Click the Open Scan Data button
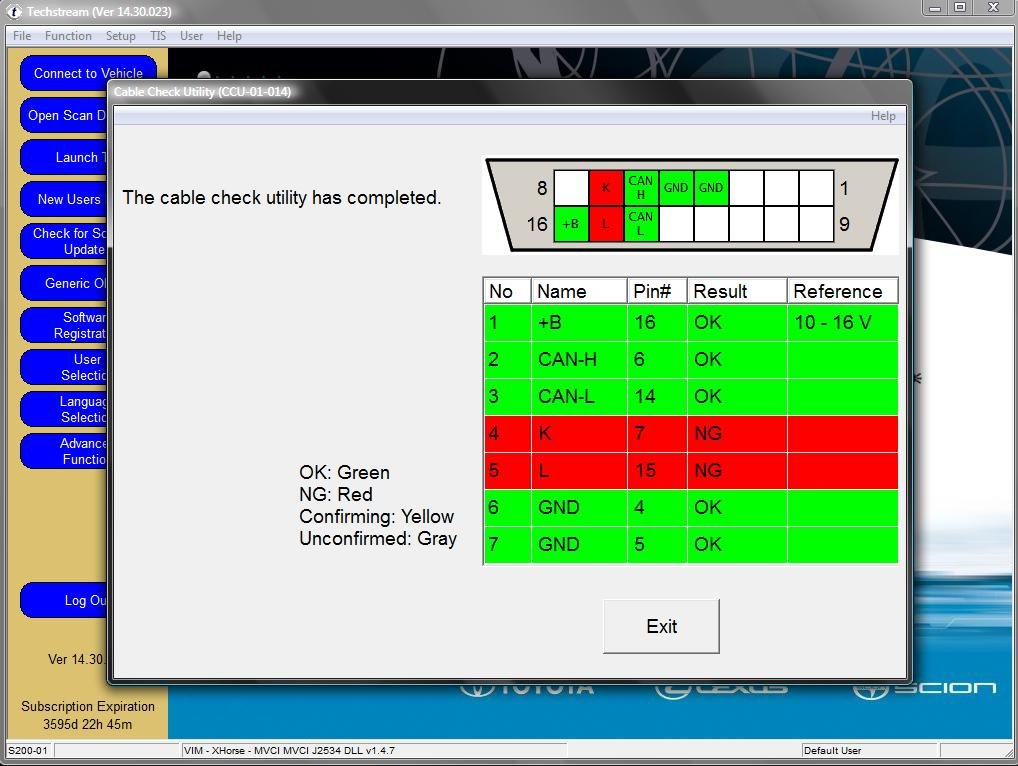The image size is (1018, 766). (64, 115)
